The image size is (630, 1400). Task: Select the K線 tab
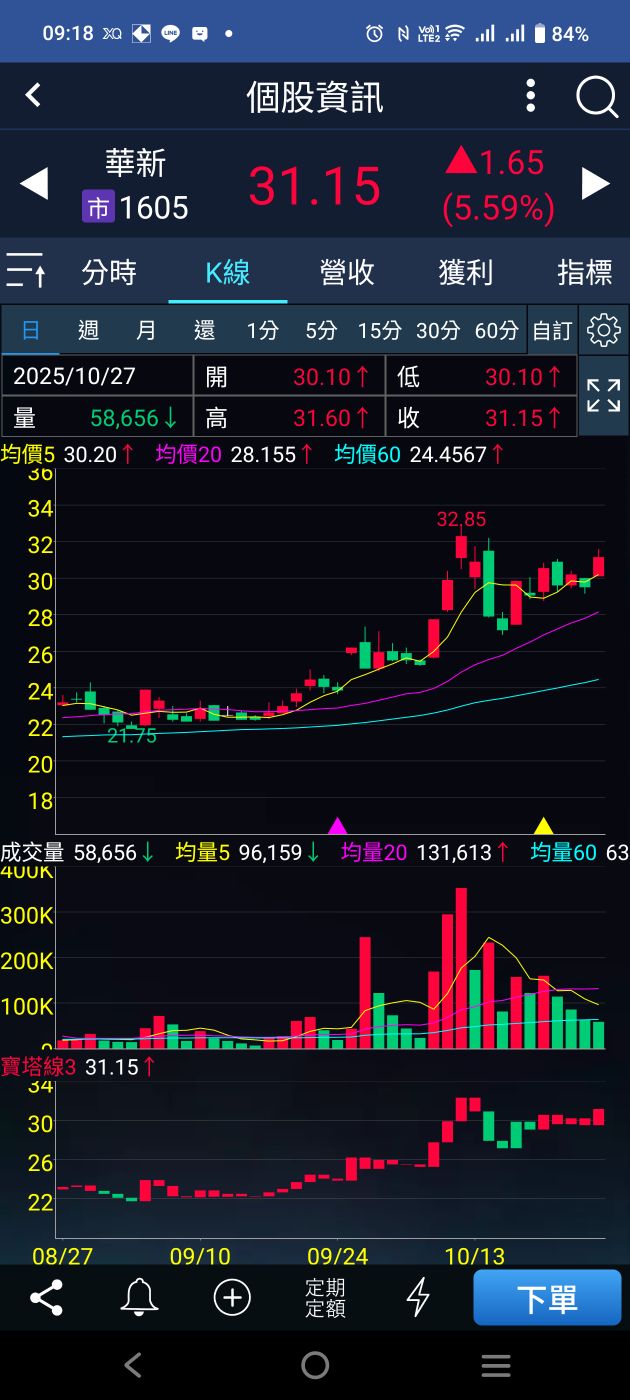[228, 272]
